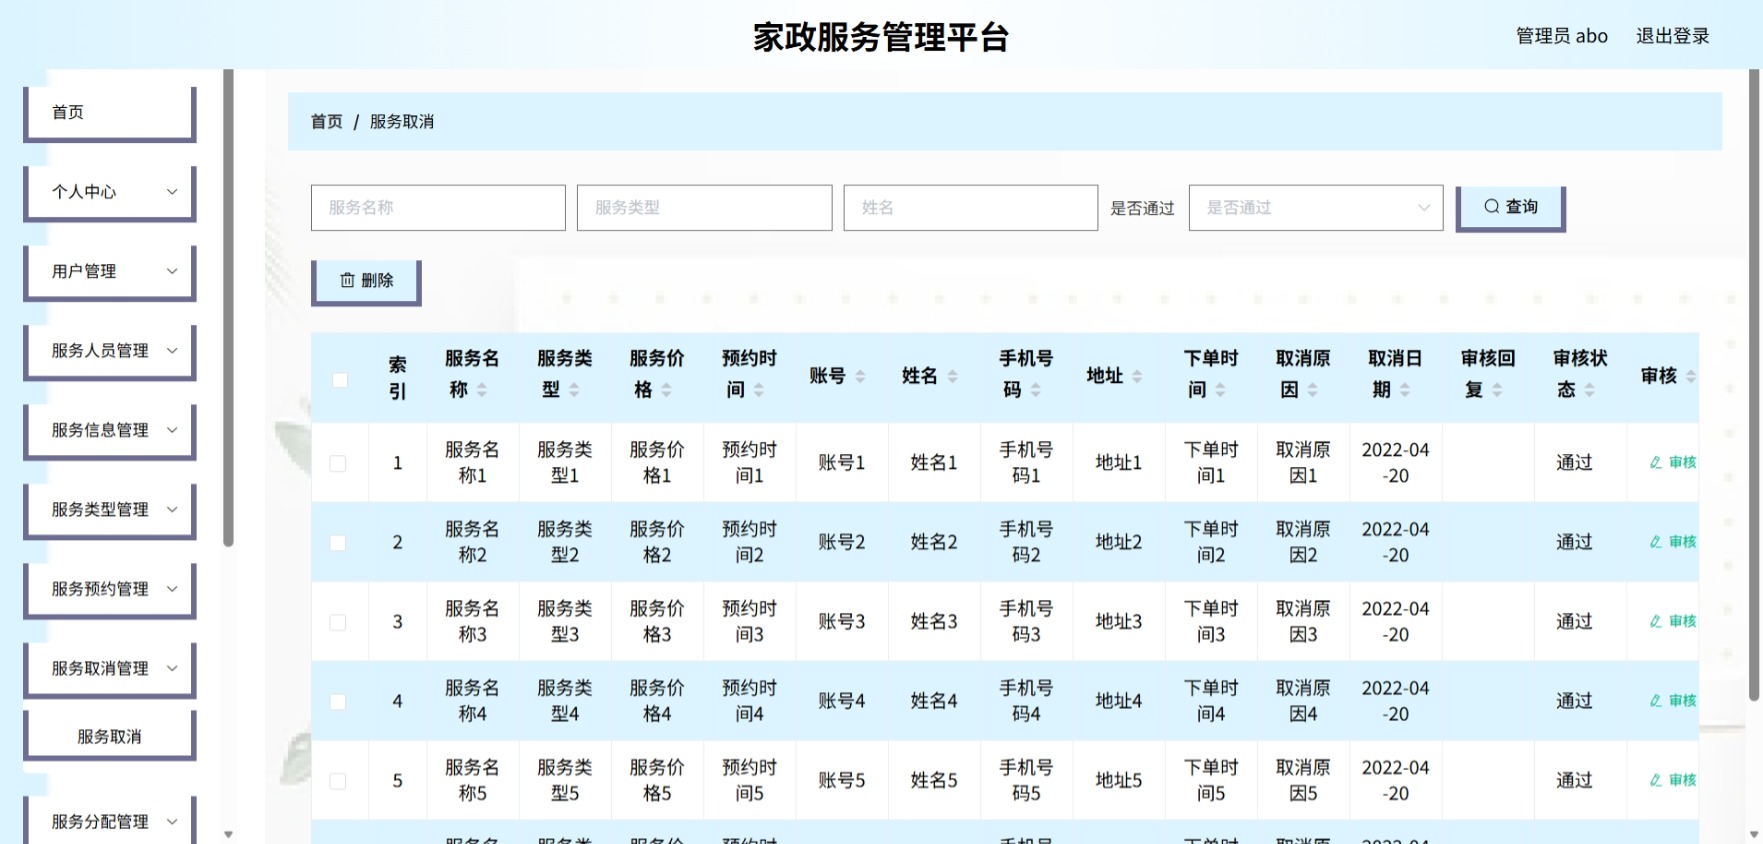Image resolution: width=1763 pixels, height=844 pixels.
Task: Sort by 取消日期 column arrows
Action: click(1405, 390)
